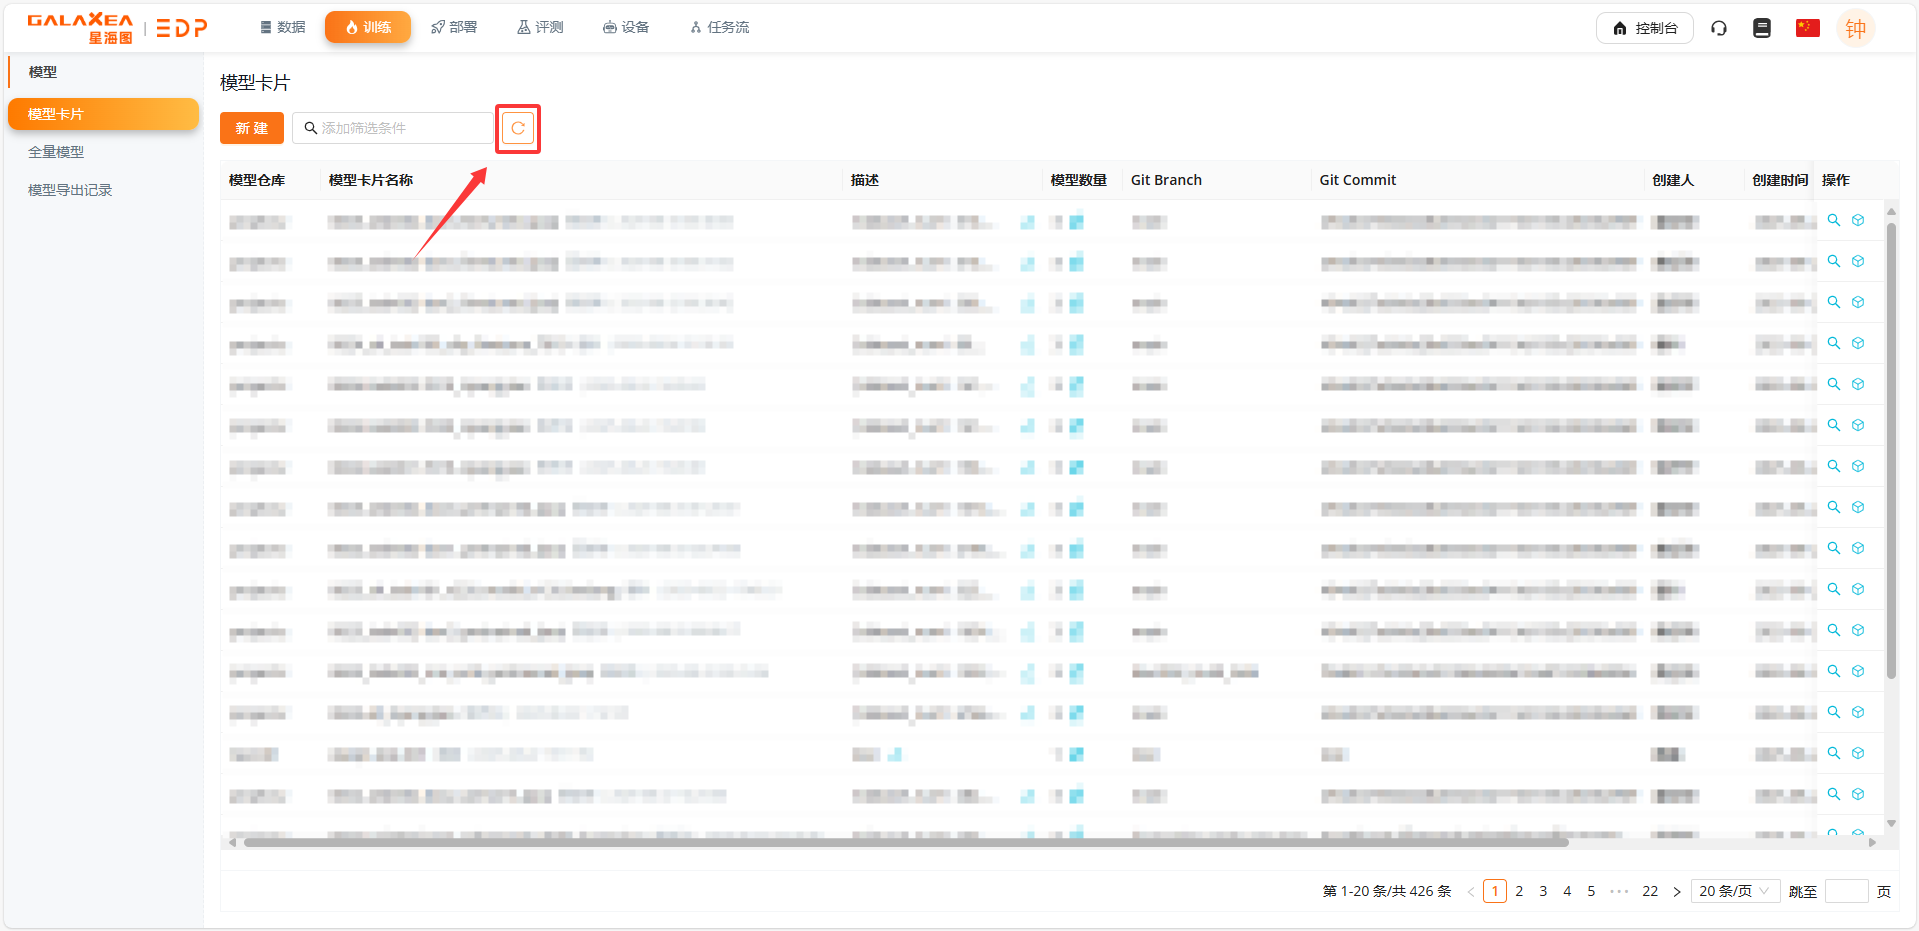Switch to the 数据 top menu
The width and height of the screenshot is (1919, 931).
click(283, 27)
